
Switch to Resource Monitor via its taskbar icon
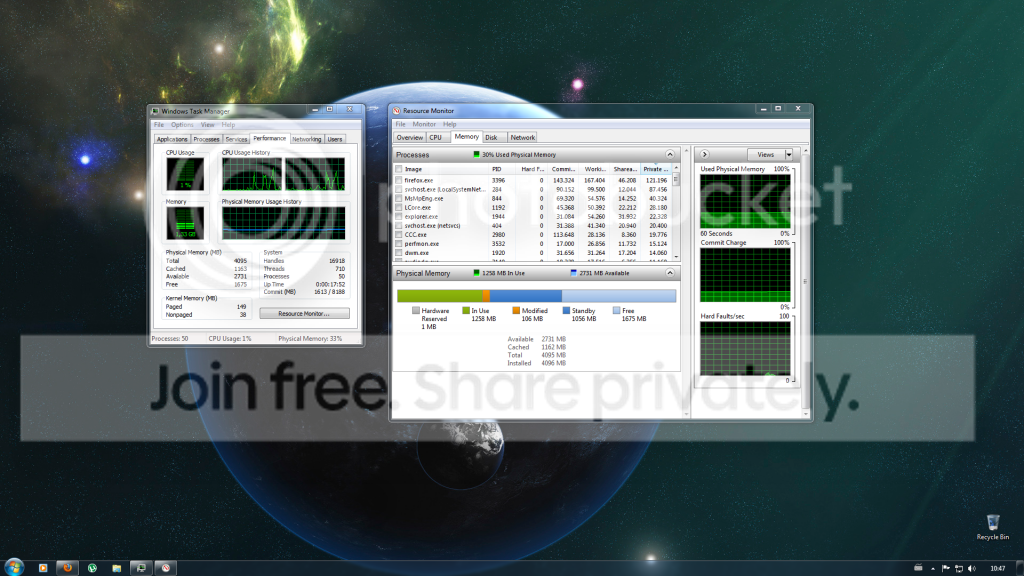tap(166, 568)
